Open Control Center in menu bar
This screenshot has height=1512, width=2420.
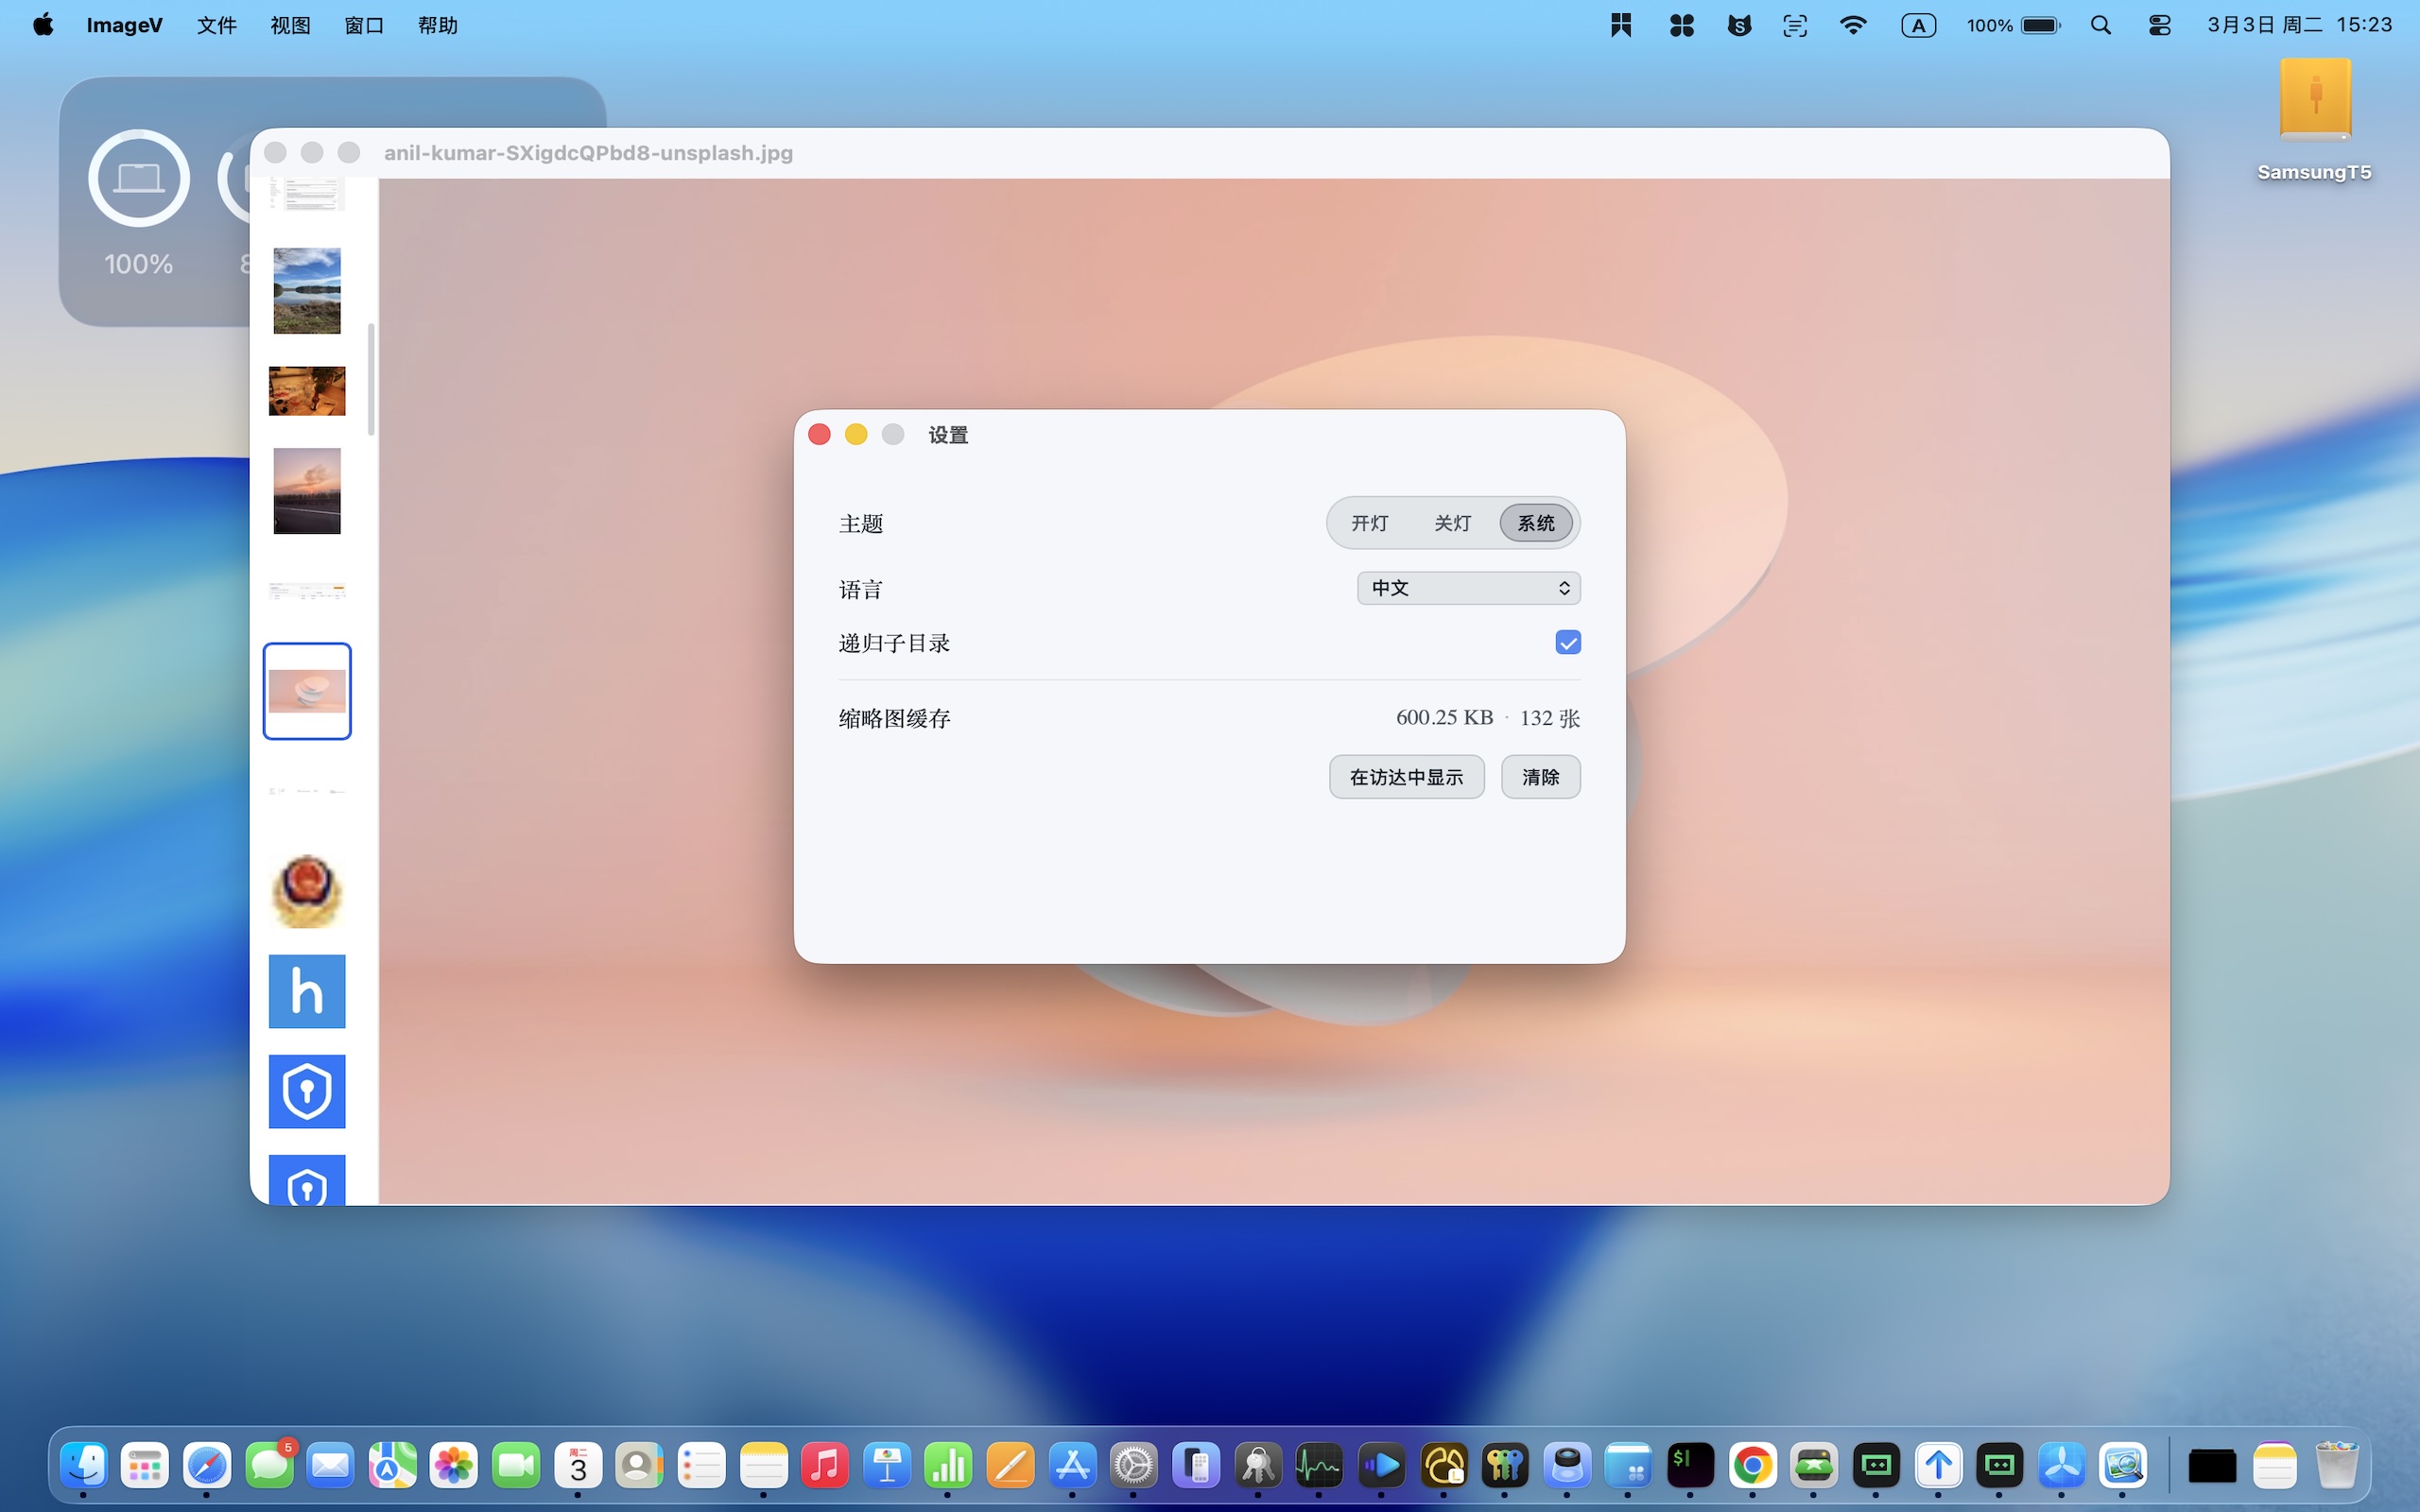click(x=2159, y=25)
